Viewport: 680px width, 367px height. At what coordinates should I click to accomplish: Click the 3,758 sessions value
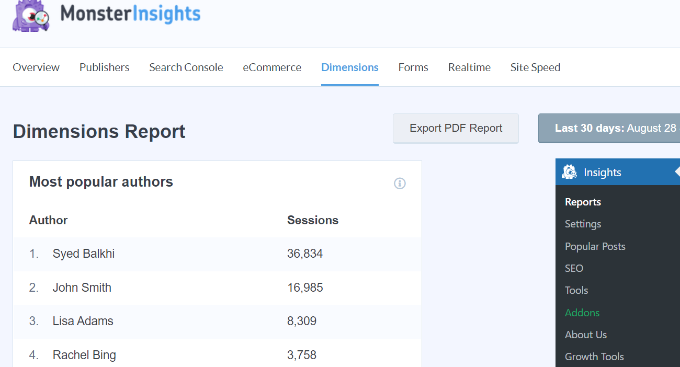point(302,355)
